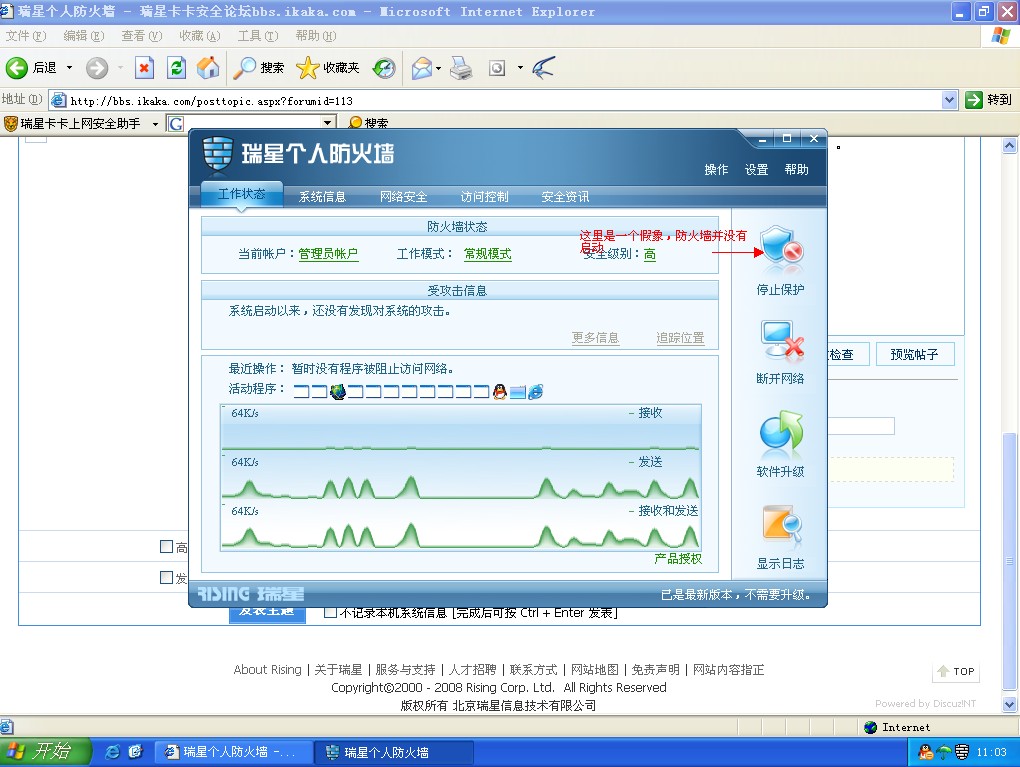The width and height of the screenshot is (1020, 767).
Task: Toggle the checkbox beginning with 发
Action: coord(167,577)
